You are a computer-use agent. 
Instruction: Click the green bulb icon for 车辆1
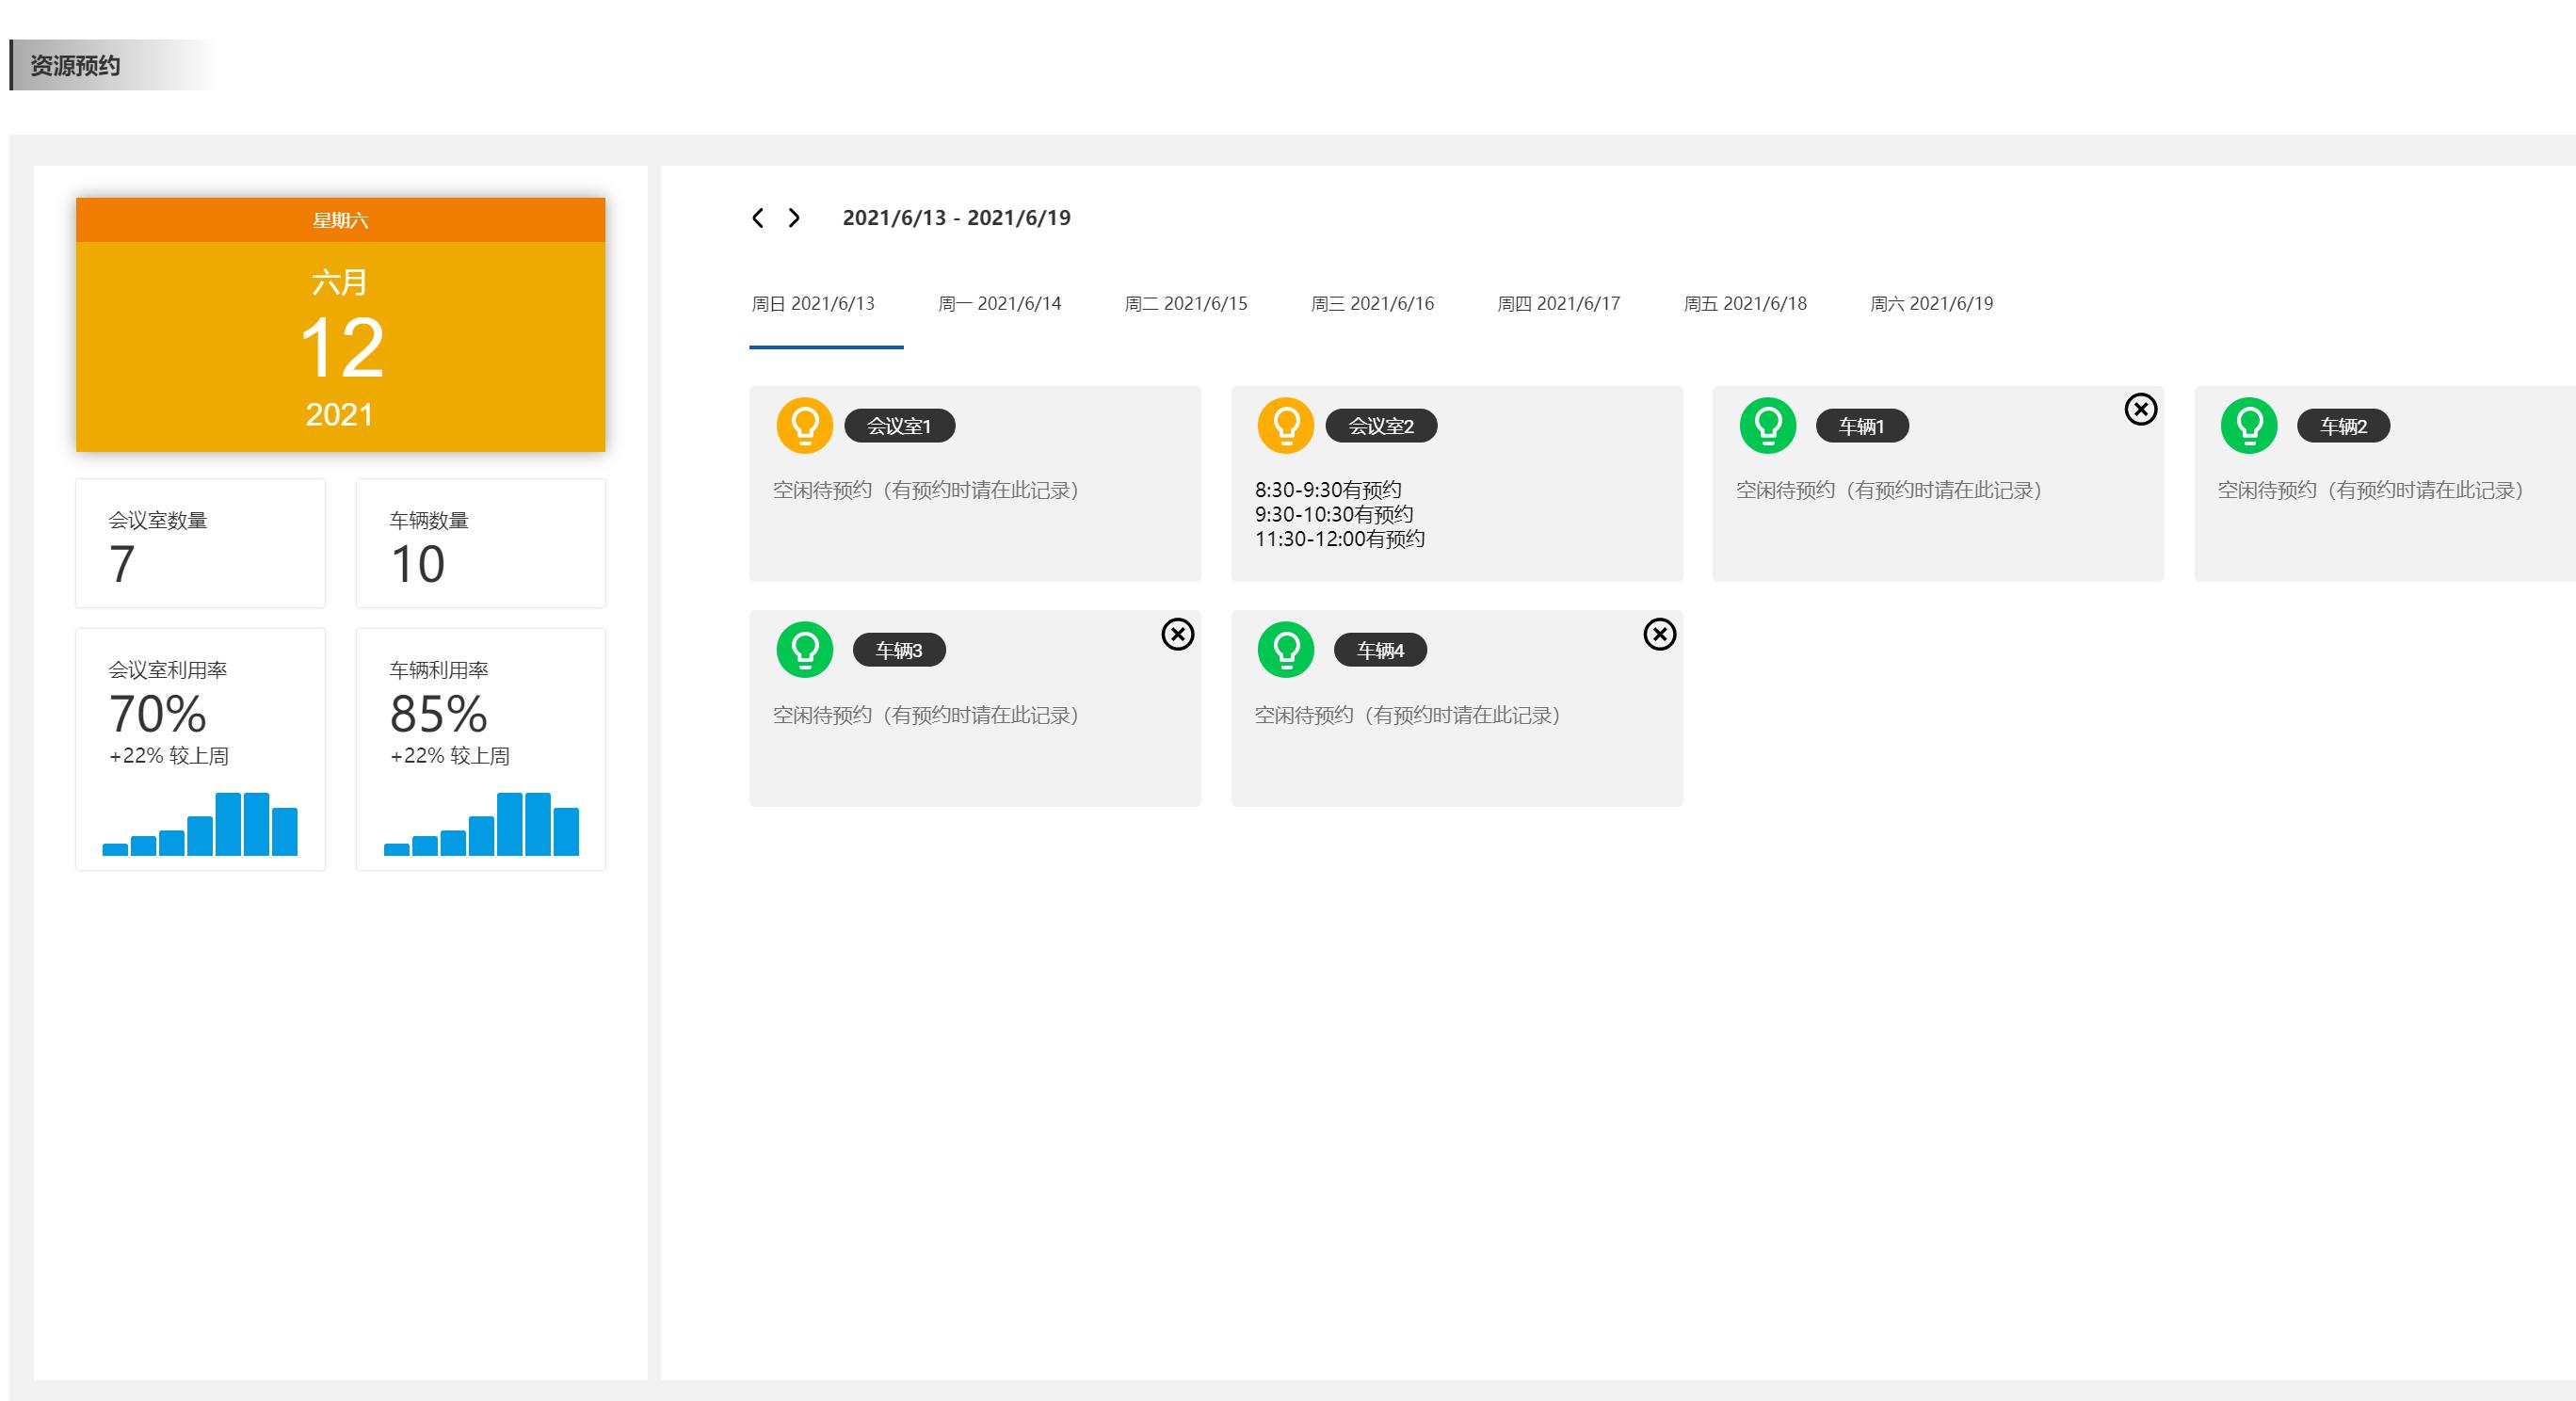point(1768,426)
